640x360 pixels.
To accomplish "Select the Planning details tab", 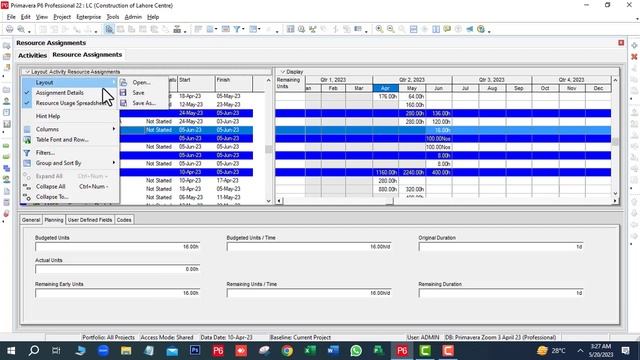I will (x=54, y=220).
